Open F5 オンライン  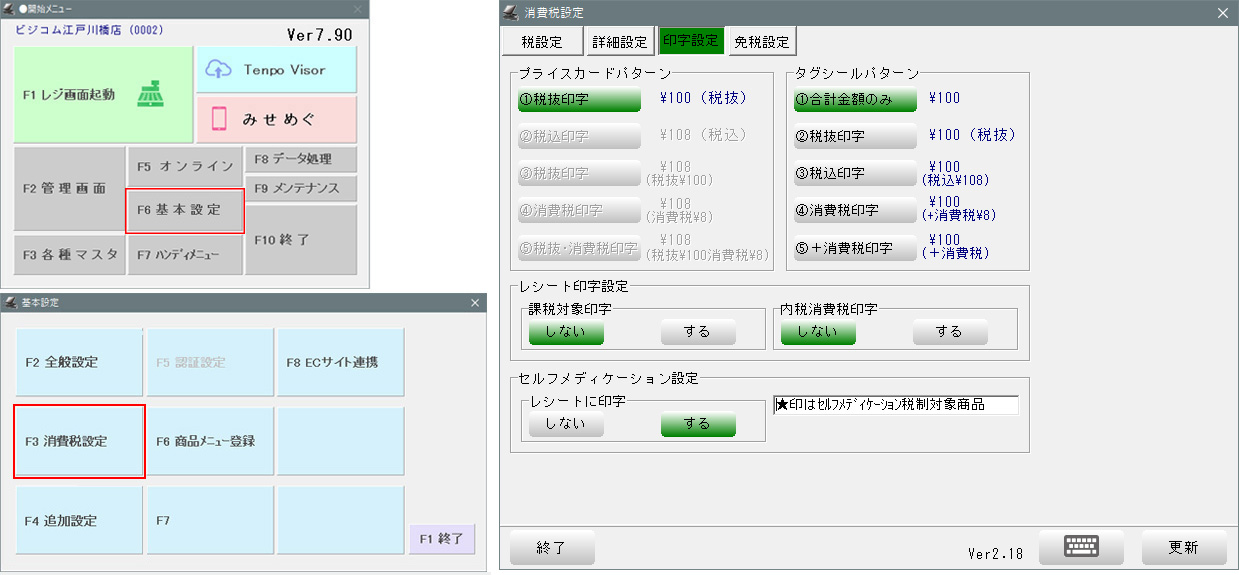point(185,167)
